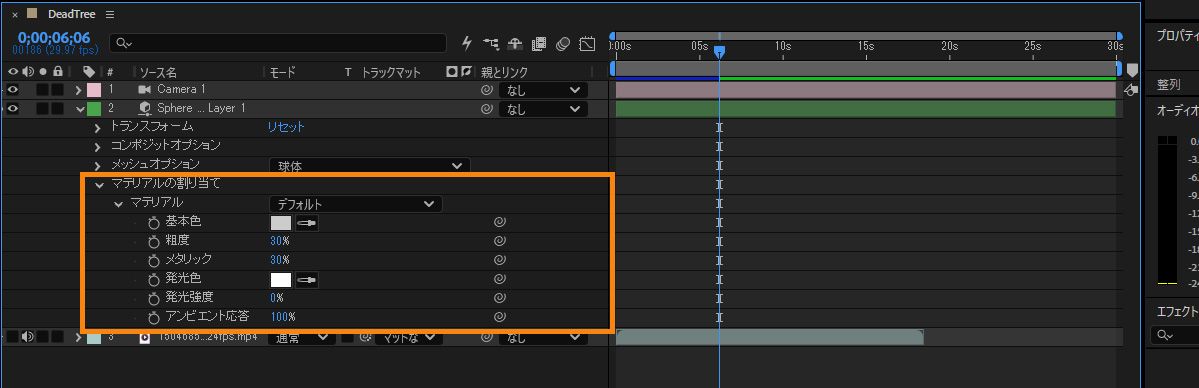
Task: Click pick whip spiral for アンビエント応答 row
Action: (x=499, y=317)
